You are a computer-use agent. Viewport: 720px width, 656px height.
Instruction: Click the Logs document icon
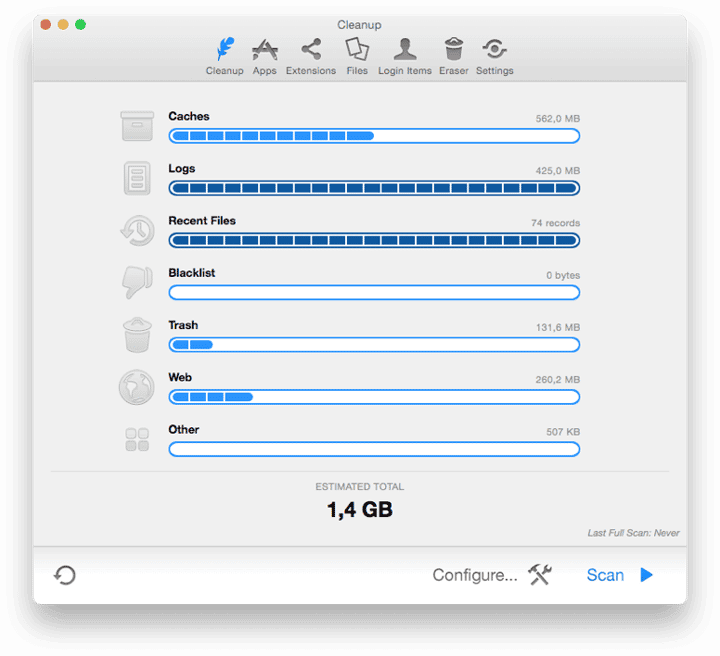pos(137,178)
